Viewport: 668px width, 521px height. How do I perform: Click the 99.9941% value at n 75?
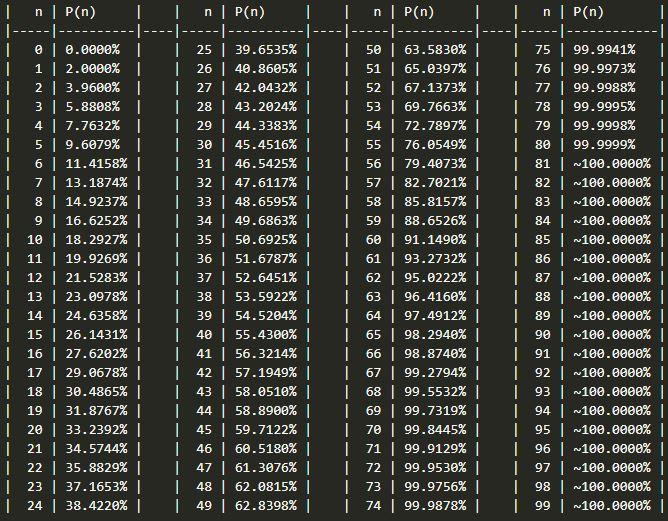tap(604, 49)
